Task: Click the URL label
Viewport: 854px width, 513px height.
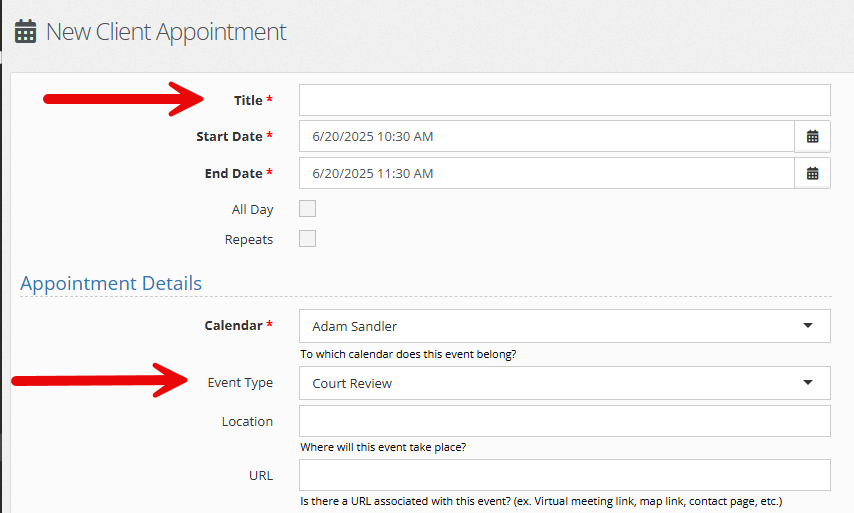Action: (261, 475)
